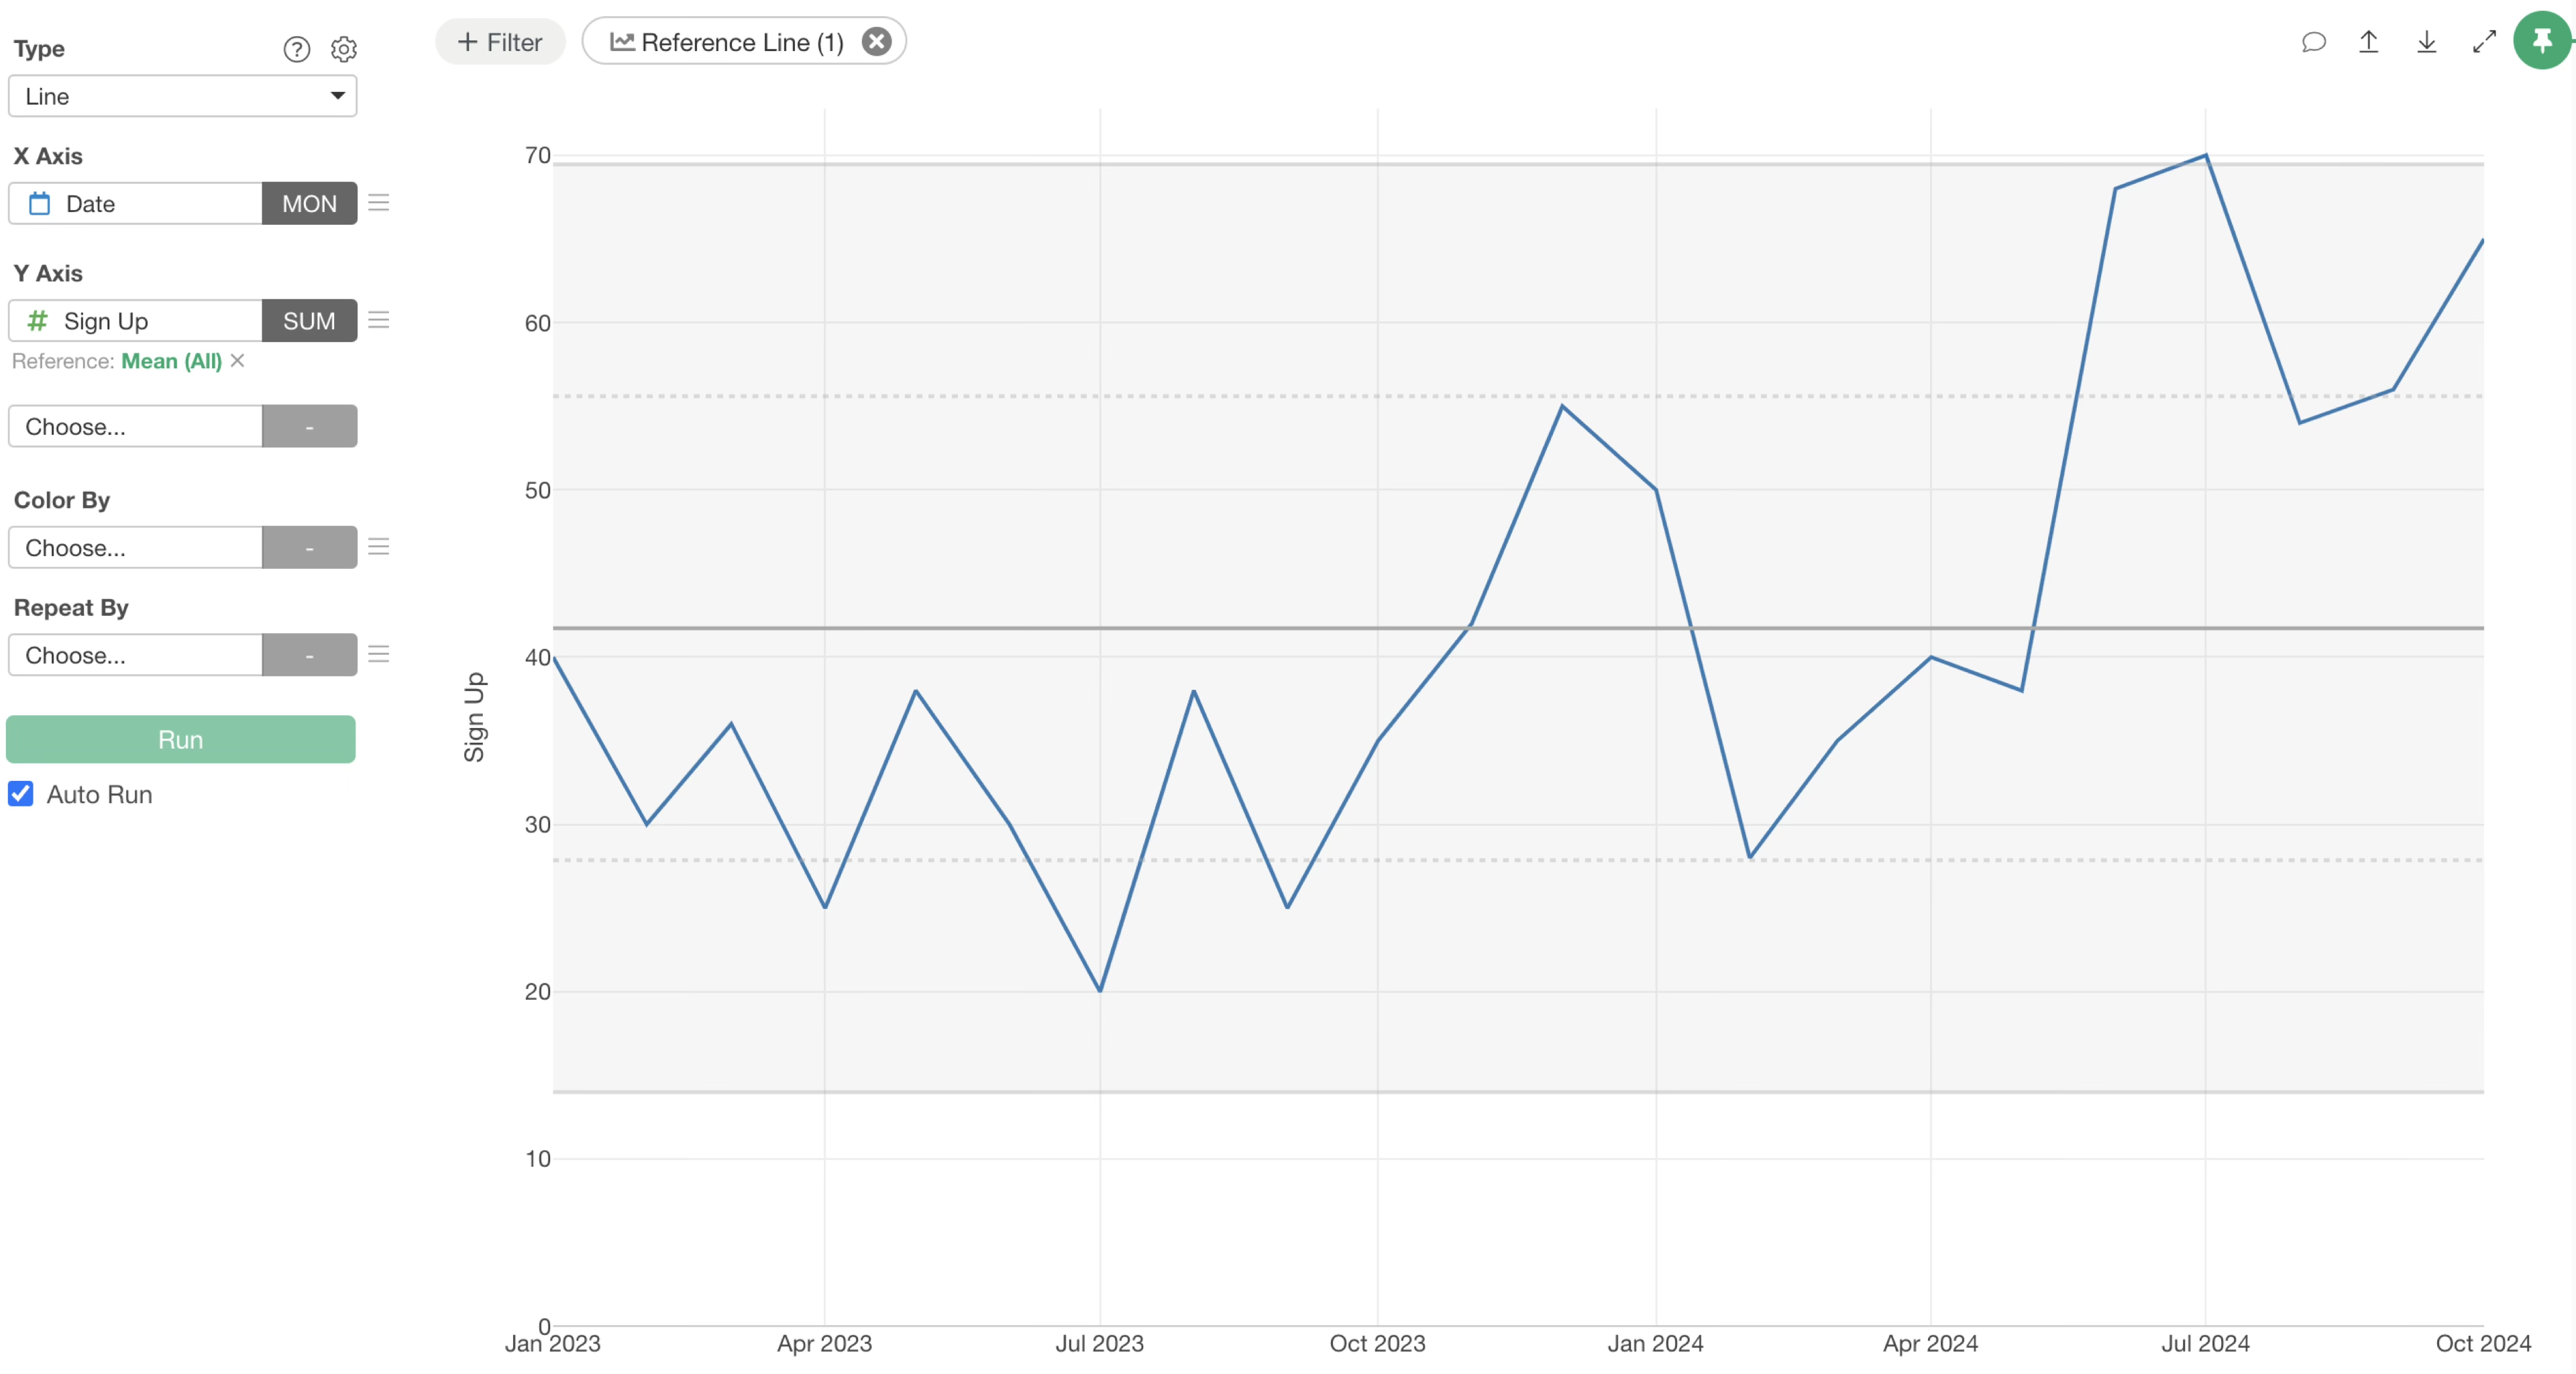Screen dimensions: 2576x1374
Task: Click the upload/export arrow icon
Action: click(2368, 42)
